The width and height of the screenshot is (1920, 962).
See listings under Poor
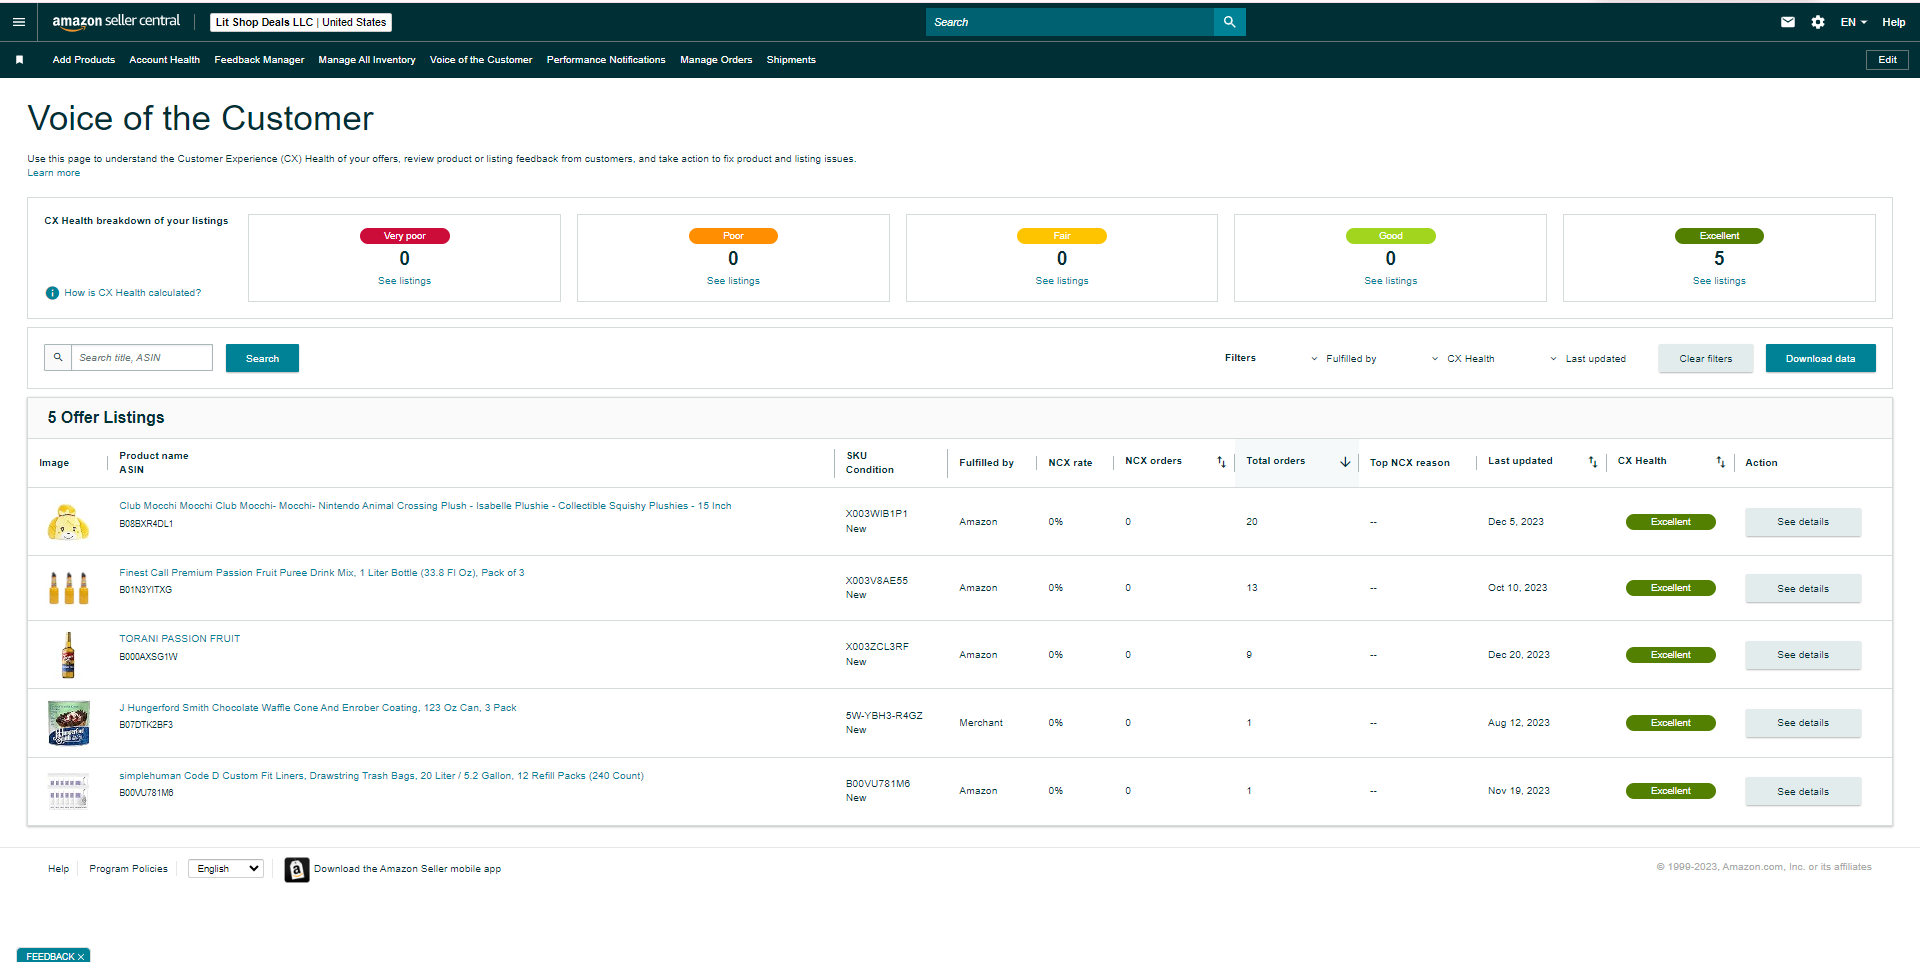733,281
